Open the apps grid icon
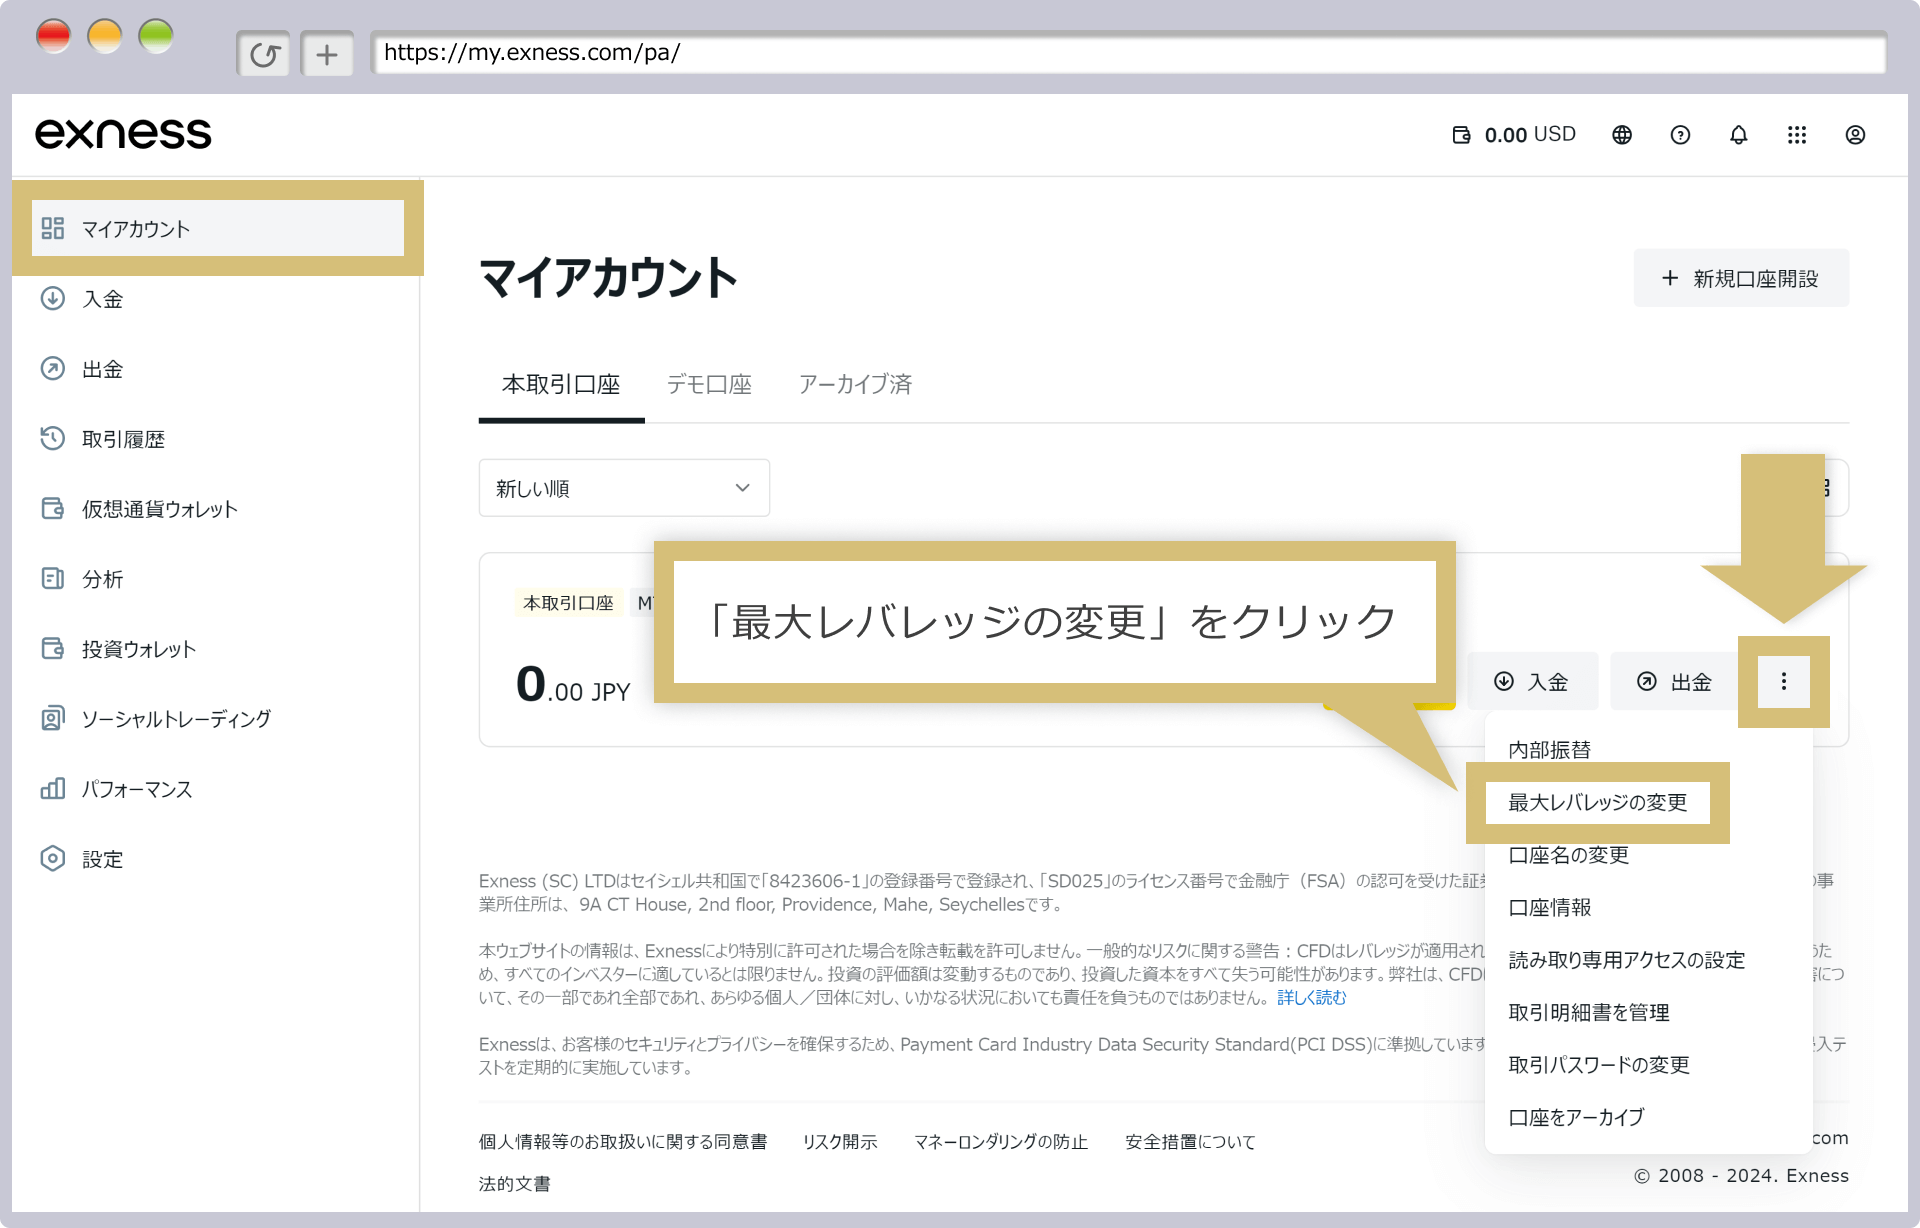 pos(1797,135)
